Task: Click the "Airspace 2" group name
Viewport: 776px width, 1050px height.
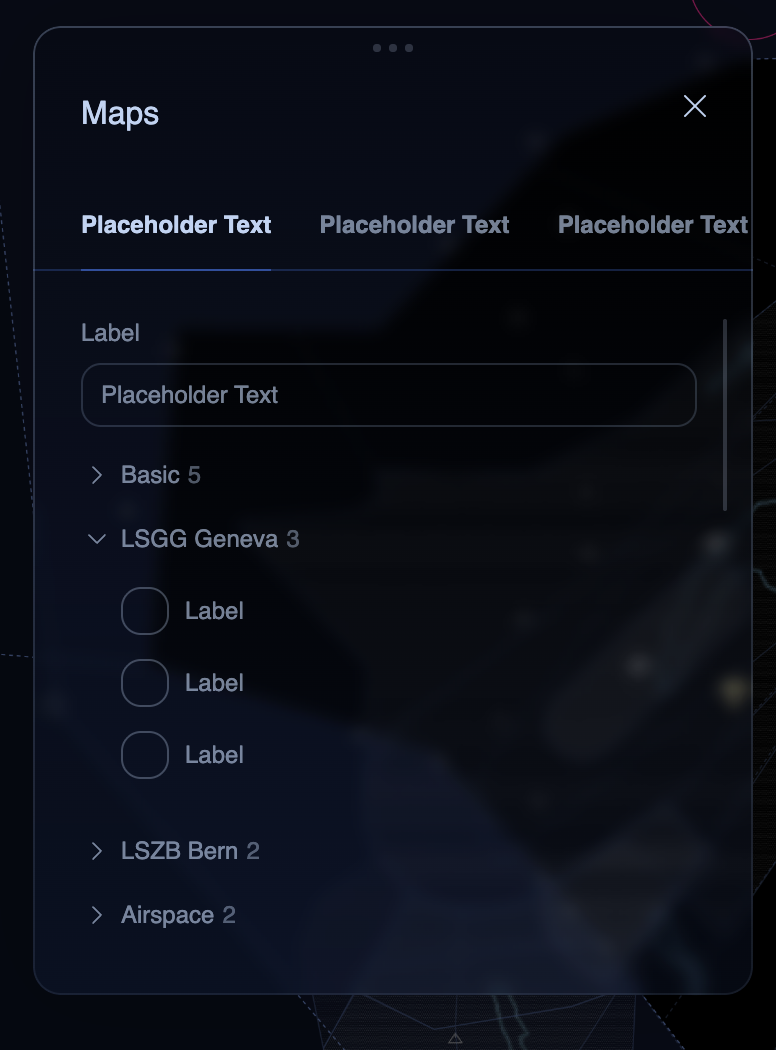Action: click(178, 915)
